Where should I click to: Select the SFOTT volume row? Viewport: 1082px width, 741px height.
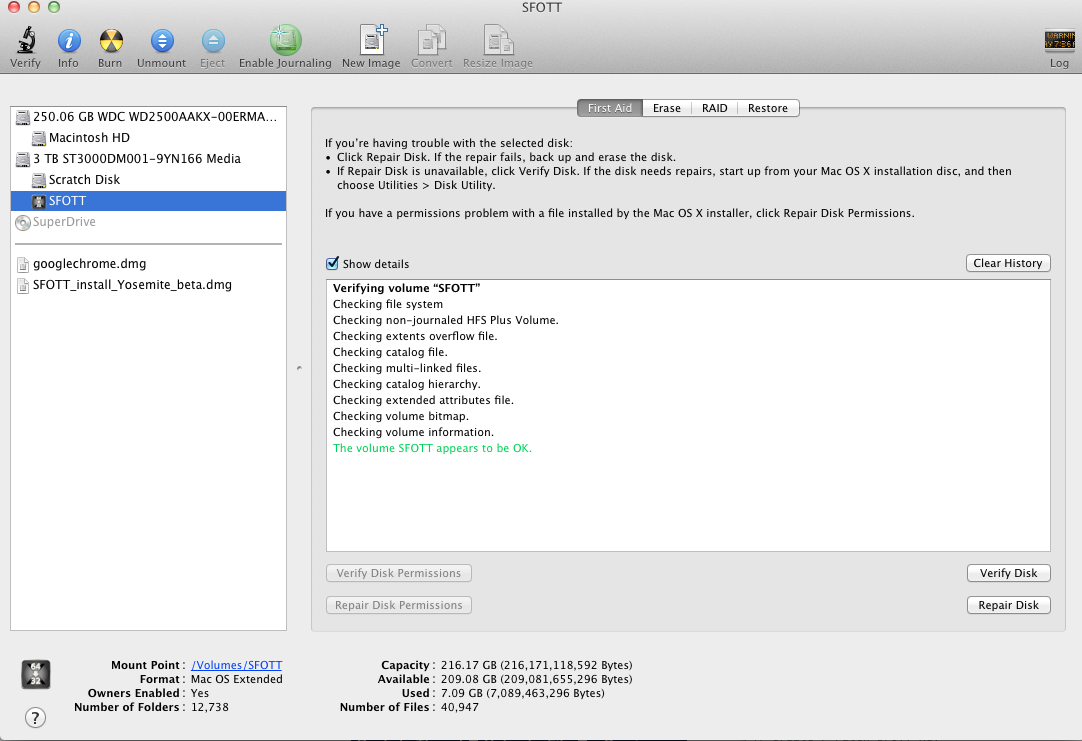coord(148,201)
